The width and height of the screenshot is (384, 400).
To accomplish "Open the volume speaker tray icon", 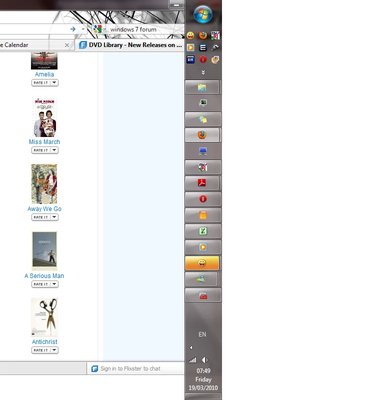I will pyautogui.click(x=205, y=360).
